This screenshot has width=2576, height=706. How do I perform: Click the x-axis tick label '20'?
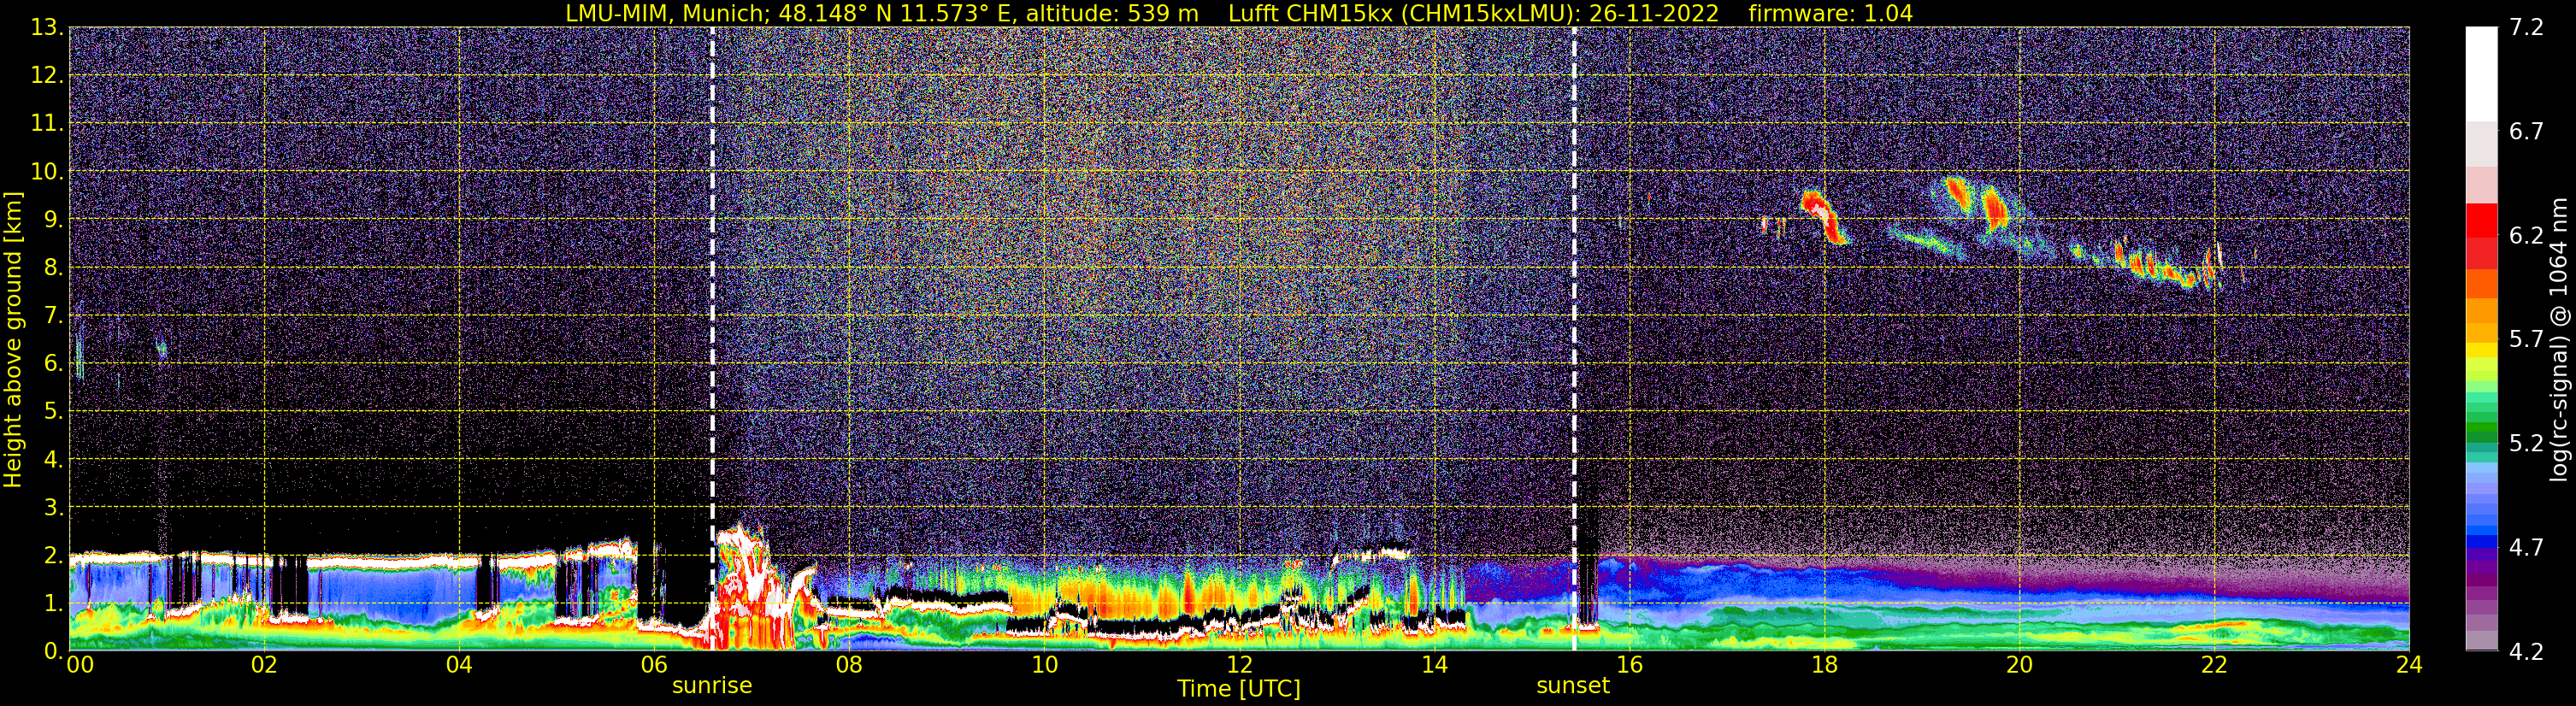tap(2018, 666)
